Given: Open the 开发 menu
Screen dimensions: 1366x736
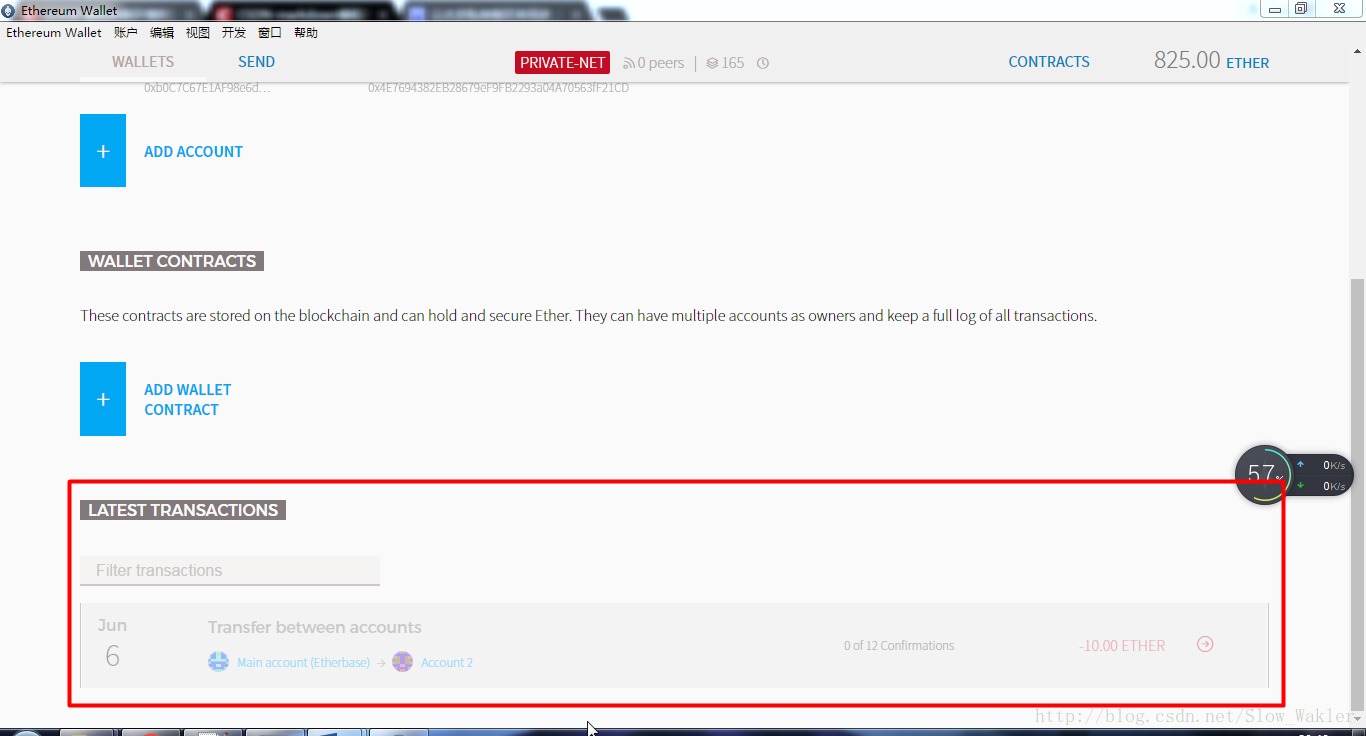Looking at the screenshot, I should tap(234, 33).
